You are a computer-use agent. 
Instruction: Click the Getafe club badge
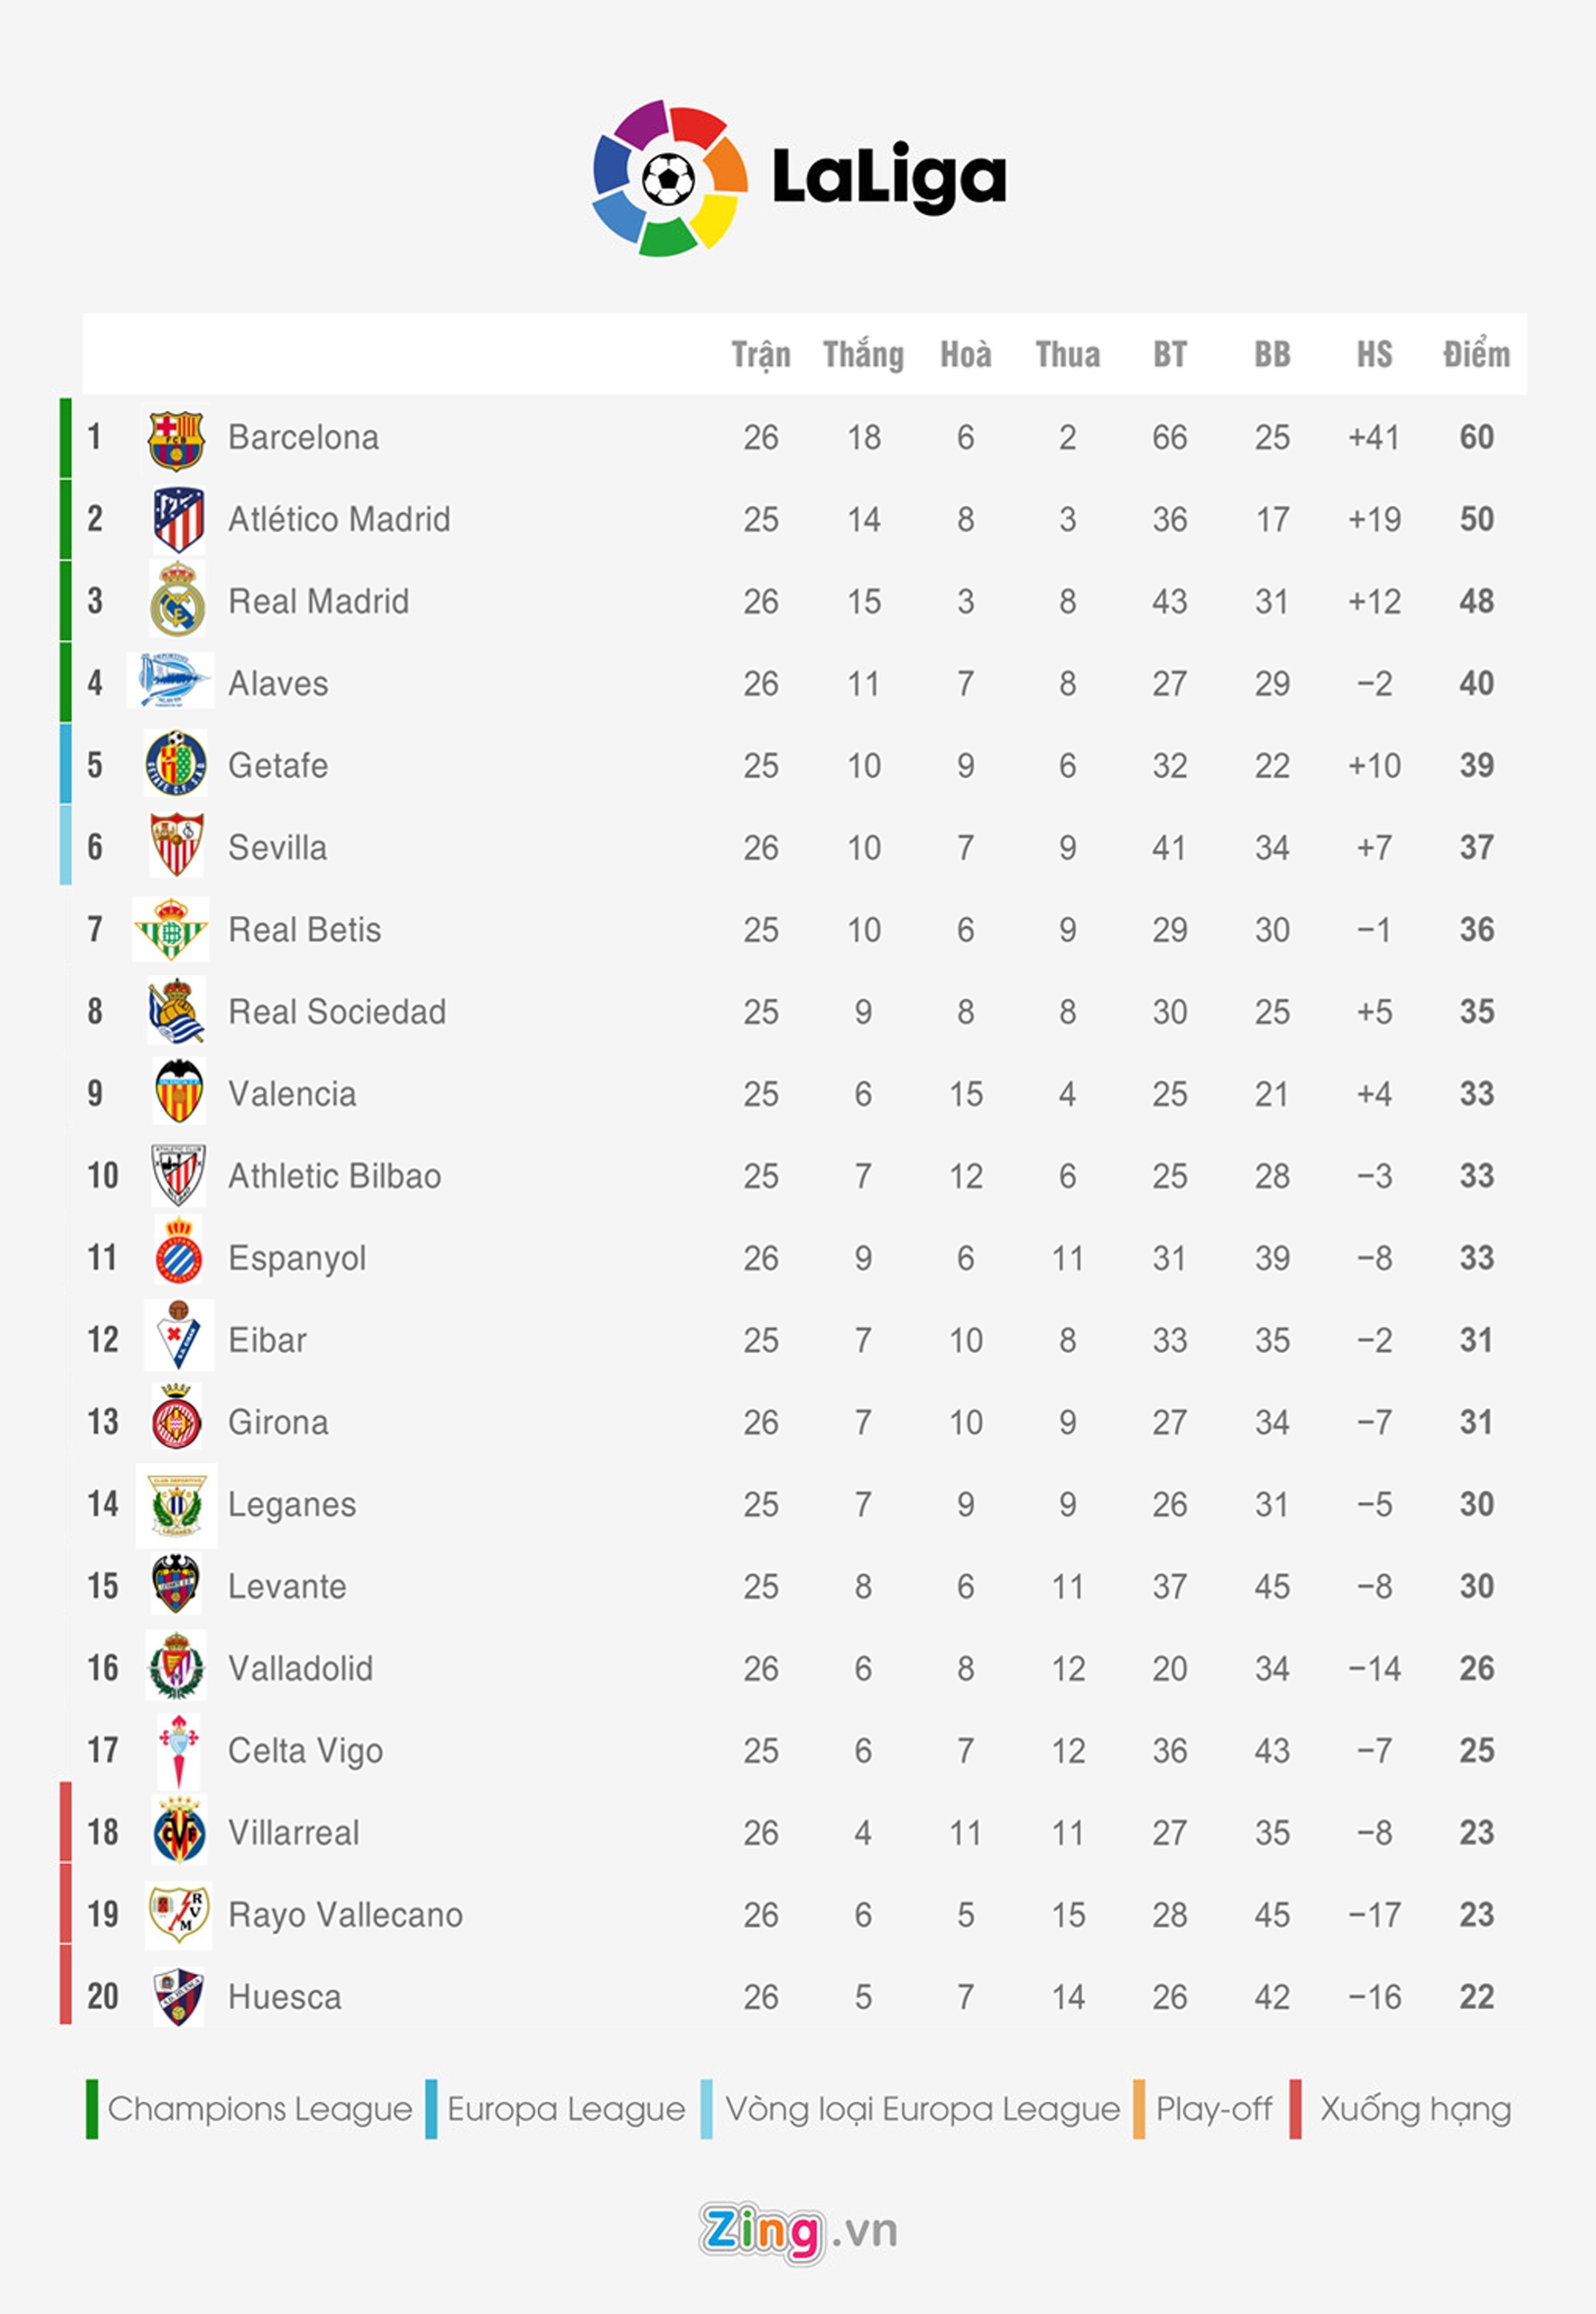176,765
